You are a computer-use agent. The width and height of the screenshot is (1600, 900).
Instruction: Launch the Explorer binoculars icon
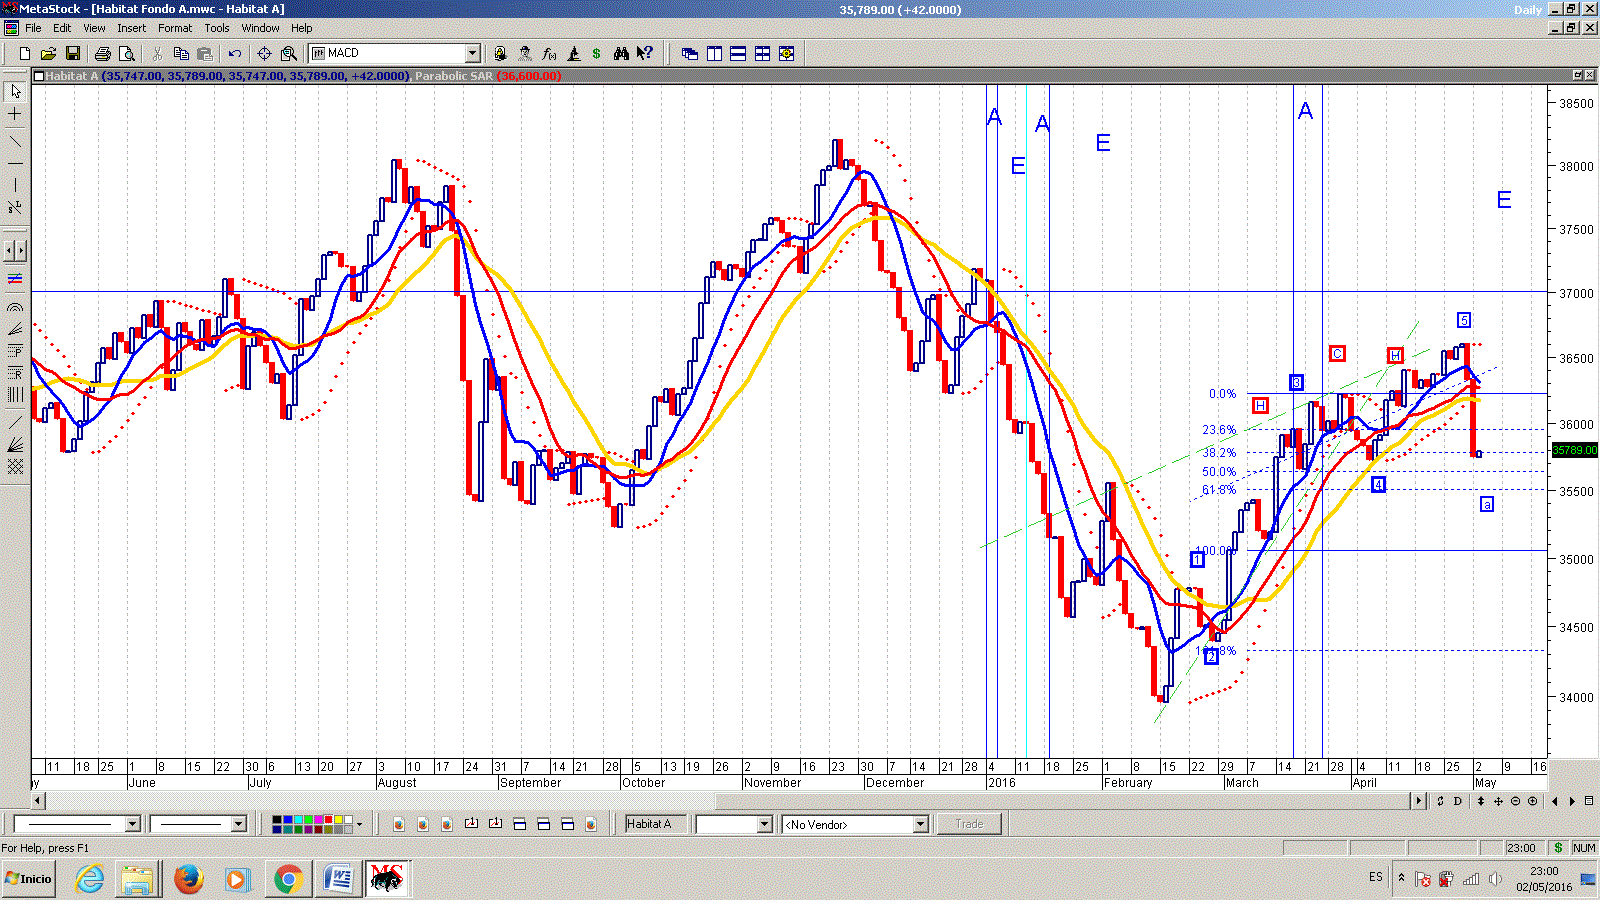[x=621, y=53]
